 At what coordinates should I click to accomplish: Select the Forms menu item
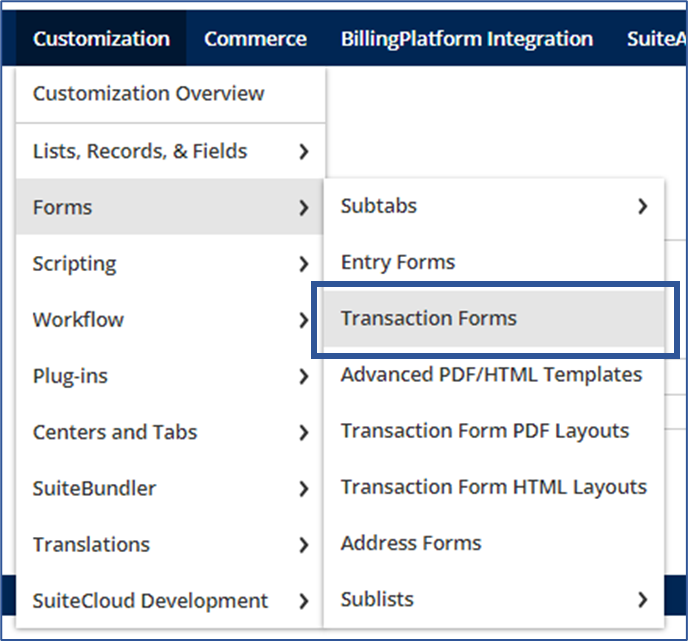170,207
